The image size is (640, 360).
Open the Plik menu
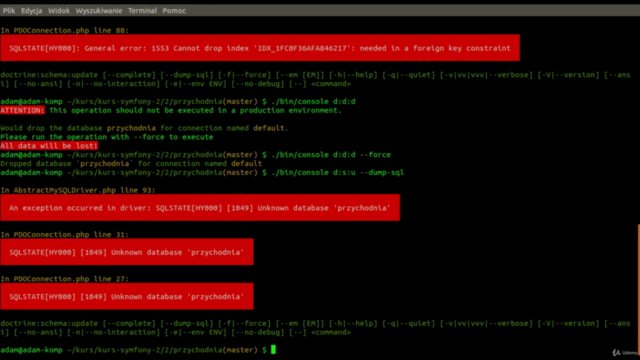pyautogui.click(x=9, y=11)
